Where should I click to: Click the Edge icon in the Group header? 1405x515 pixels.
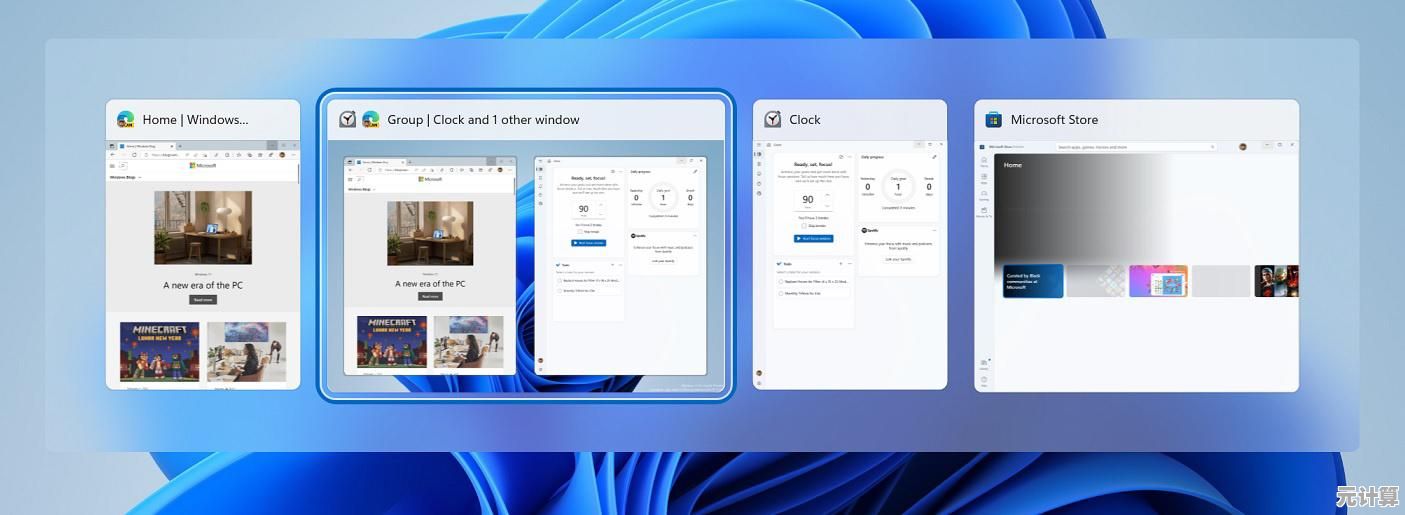pyautogui.click(x=371, y=120)
